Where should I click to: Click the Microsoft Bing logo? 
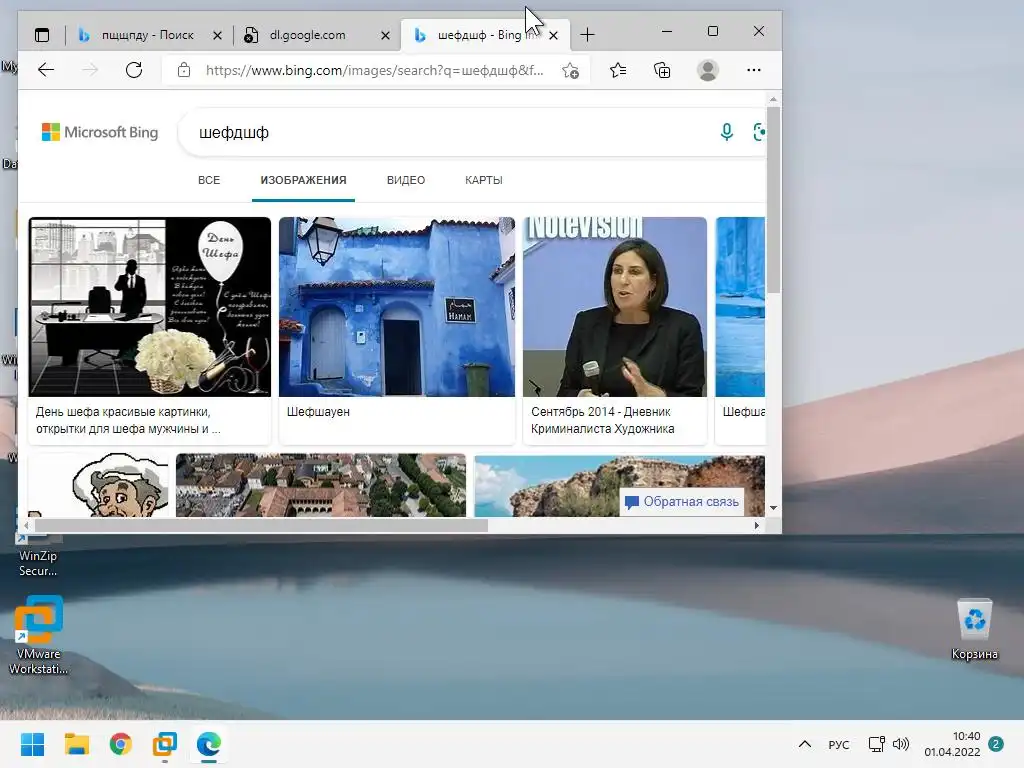(100, 133)
